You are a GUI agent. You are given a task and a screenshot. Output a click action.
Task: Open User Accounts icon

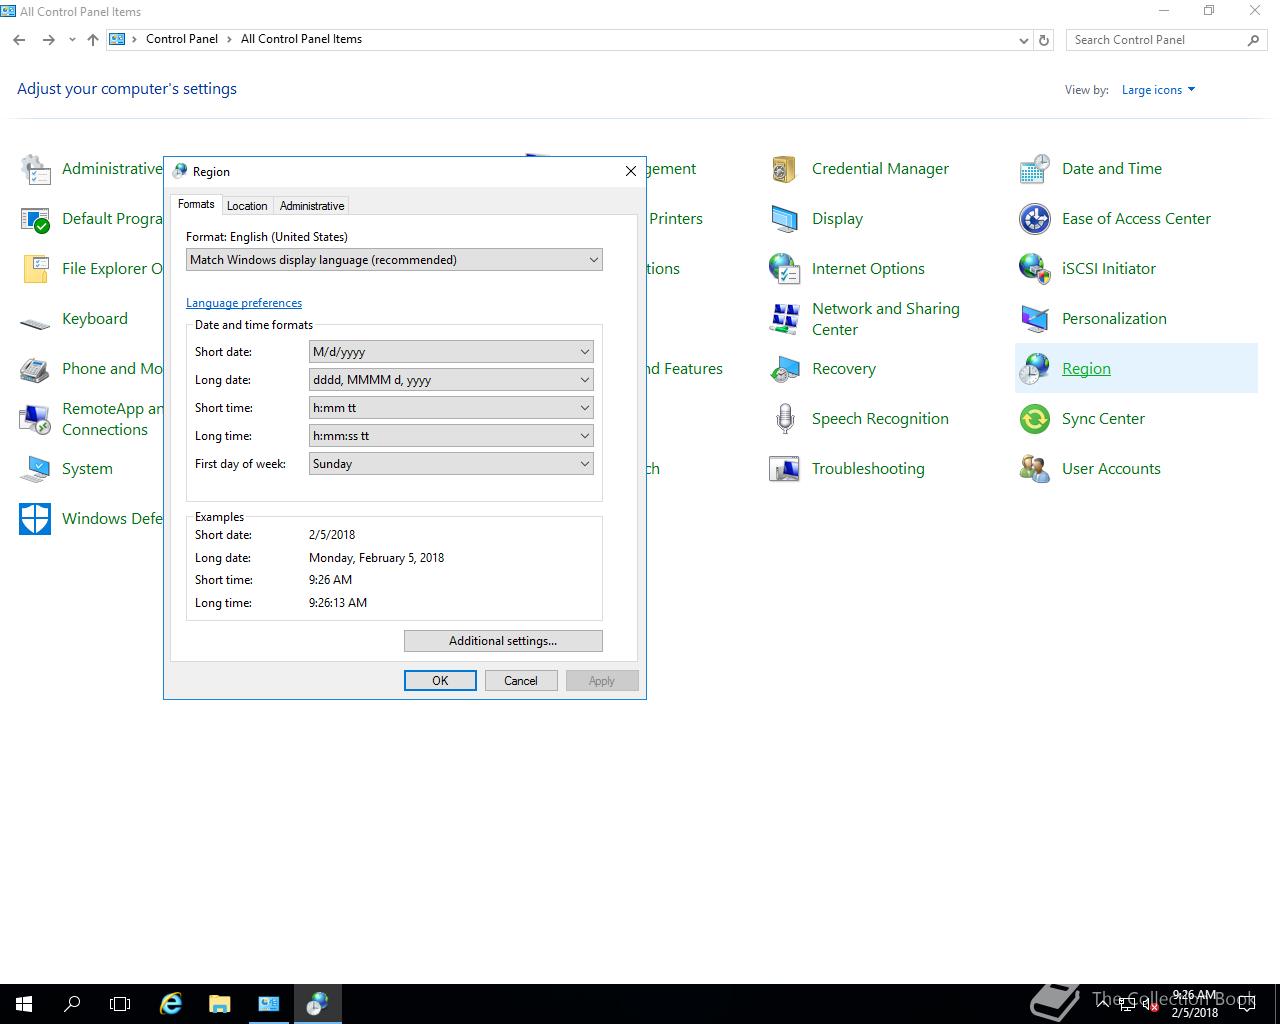(x=1035, y=469)
